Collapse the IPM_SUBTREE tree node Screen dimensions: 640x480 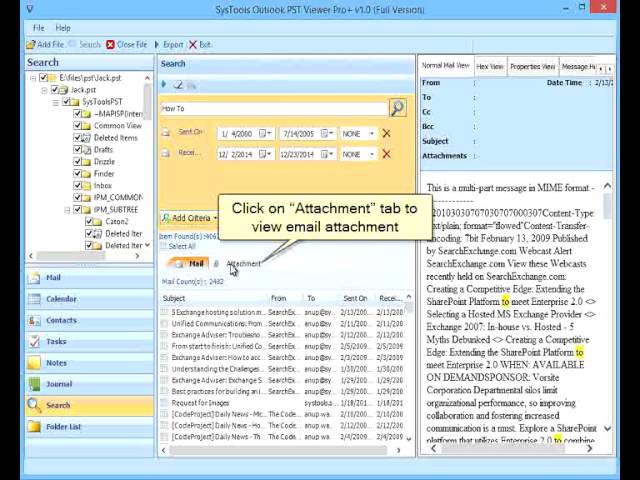pos(67,210)
